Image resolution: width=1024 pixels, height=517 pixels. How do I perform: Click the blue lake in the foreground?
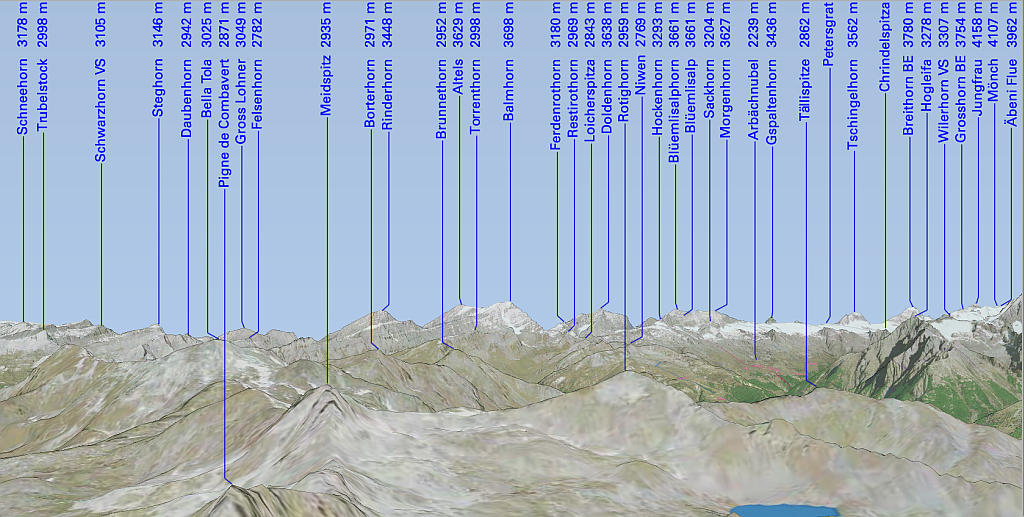784,511
